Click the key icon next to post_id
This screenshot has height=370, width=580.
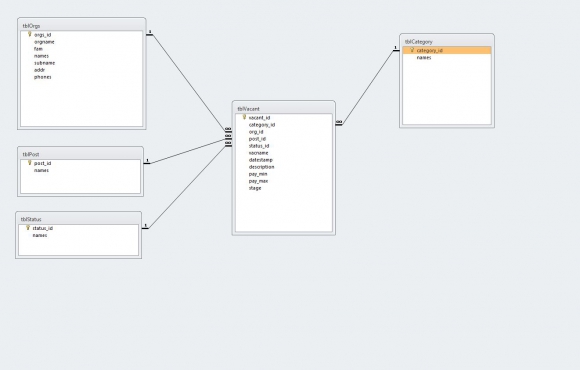coord(30,163)
